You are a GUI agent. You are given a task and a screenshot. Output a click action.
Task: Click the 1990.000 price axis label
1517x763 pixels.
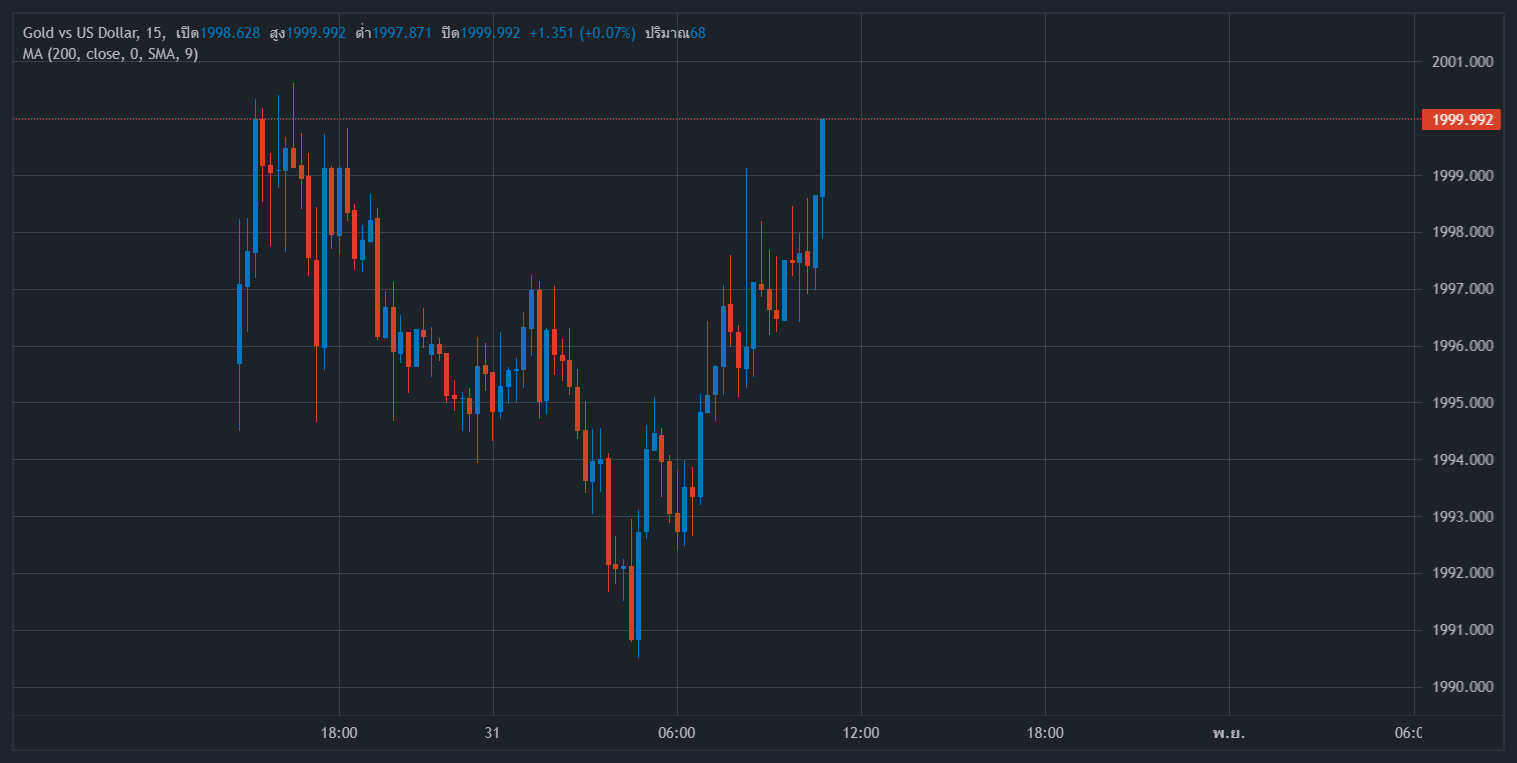pyautogui.click(x=1462, y=687)
